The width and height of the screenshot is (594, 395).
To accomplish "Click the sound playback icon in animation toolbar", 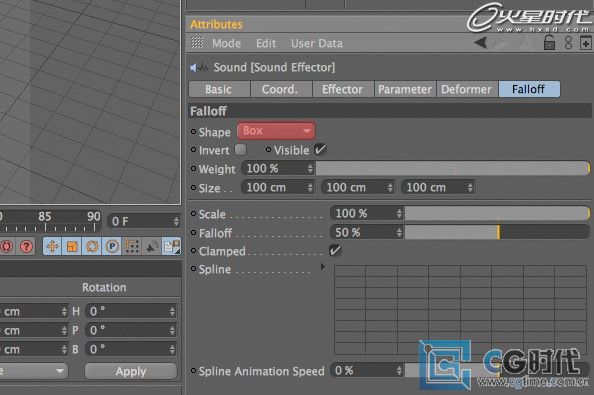I will (152, 247).
